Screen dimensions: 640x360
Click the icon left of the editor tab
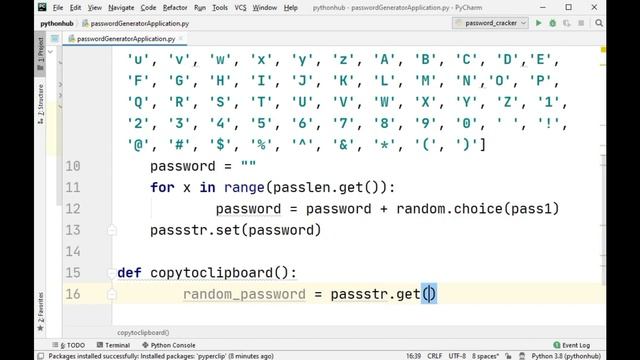(x=55, y=39)
